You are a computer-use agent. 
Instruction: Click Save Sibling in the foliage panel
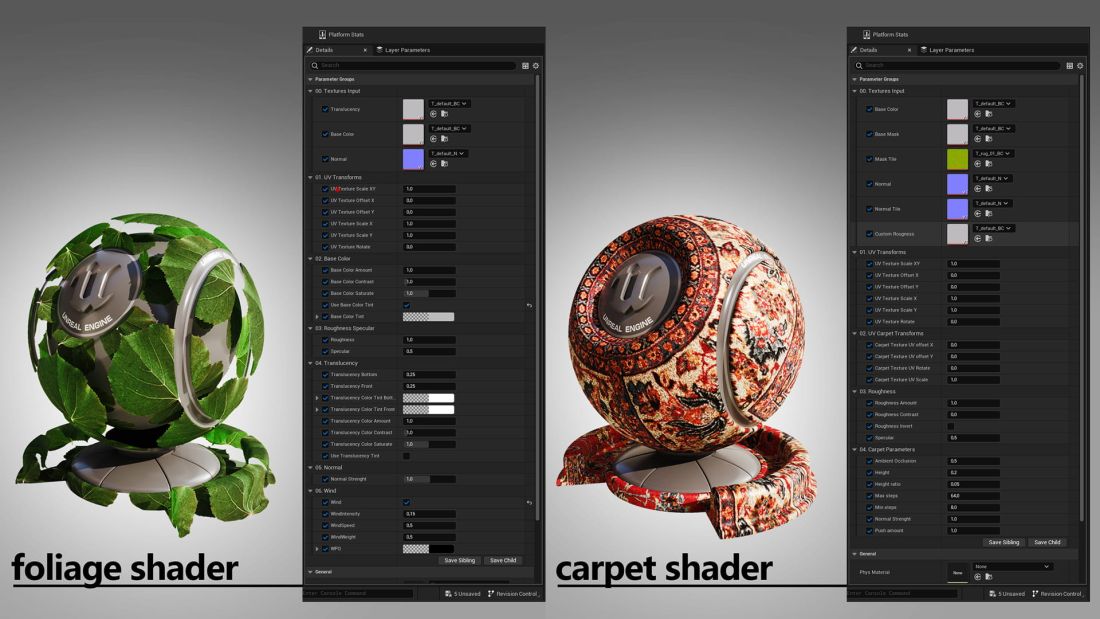point(460,560)
